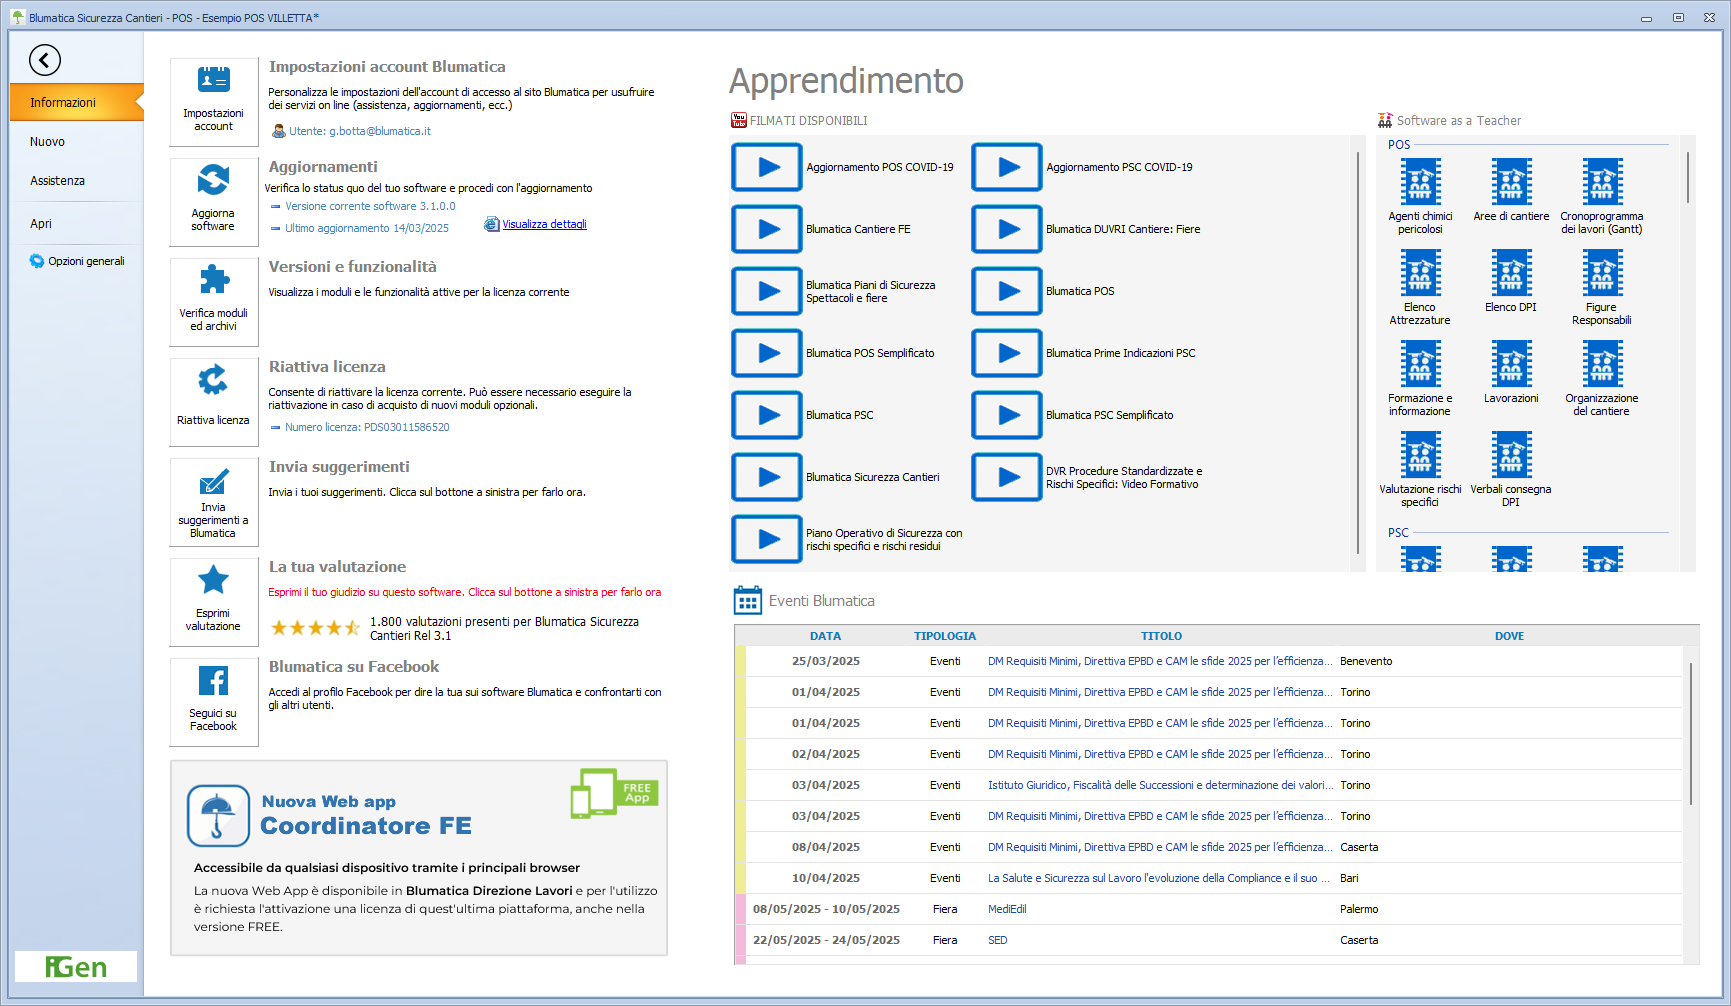Open the SED fiera event
Screen dimensions: 1731x1006
997,940
